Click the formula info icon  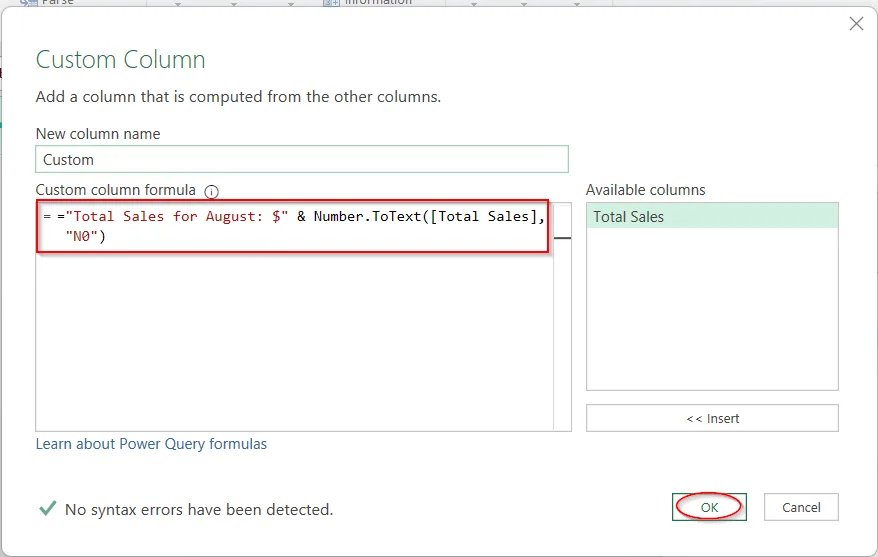[211, 192]
